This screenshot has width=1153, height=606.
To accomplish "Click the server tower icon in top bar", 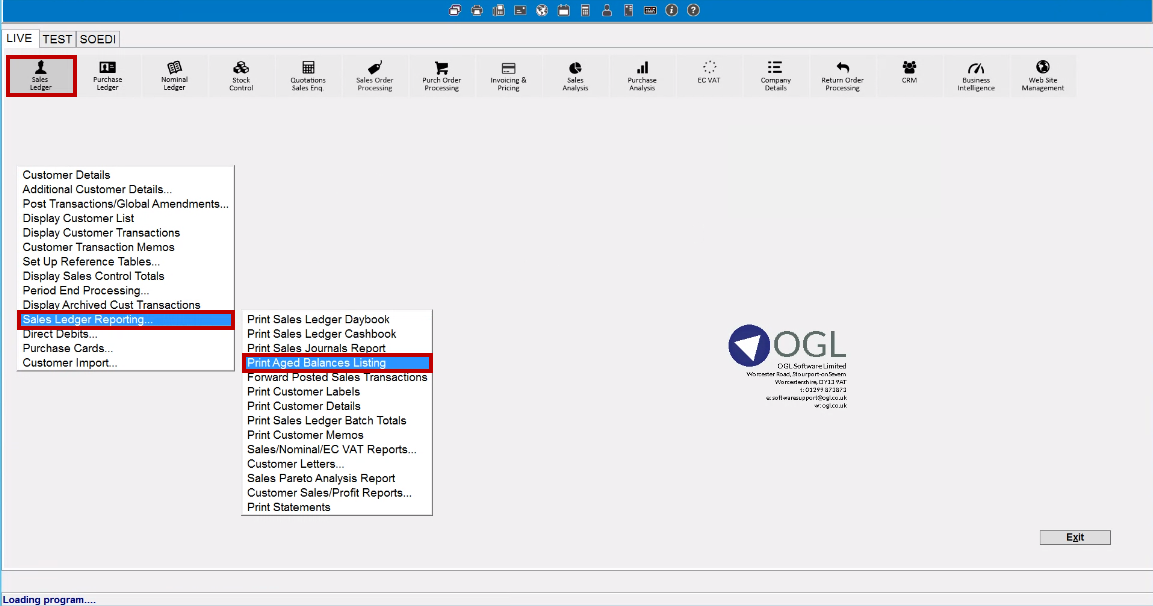I will point(628,10).
